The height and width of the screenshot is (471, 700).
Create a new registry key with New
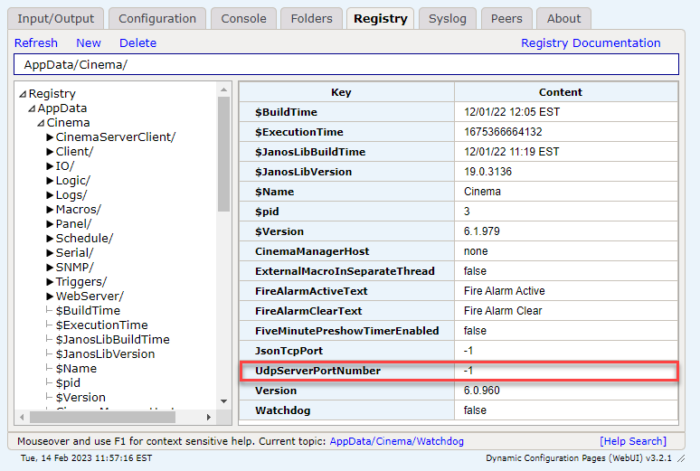coord(88,43)
